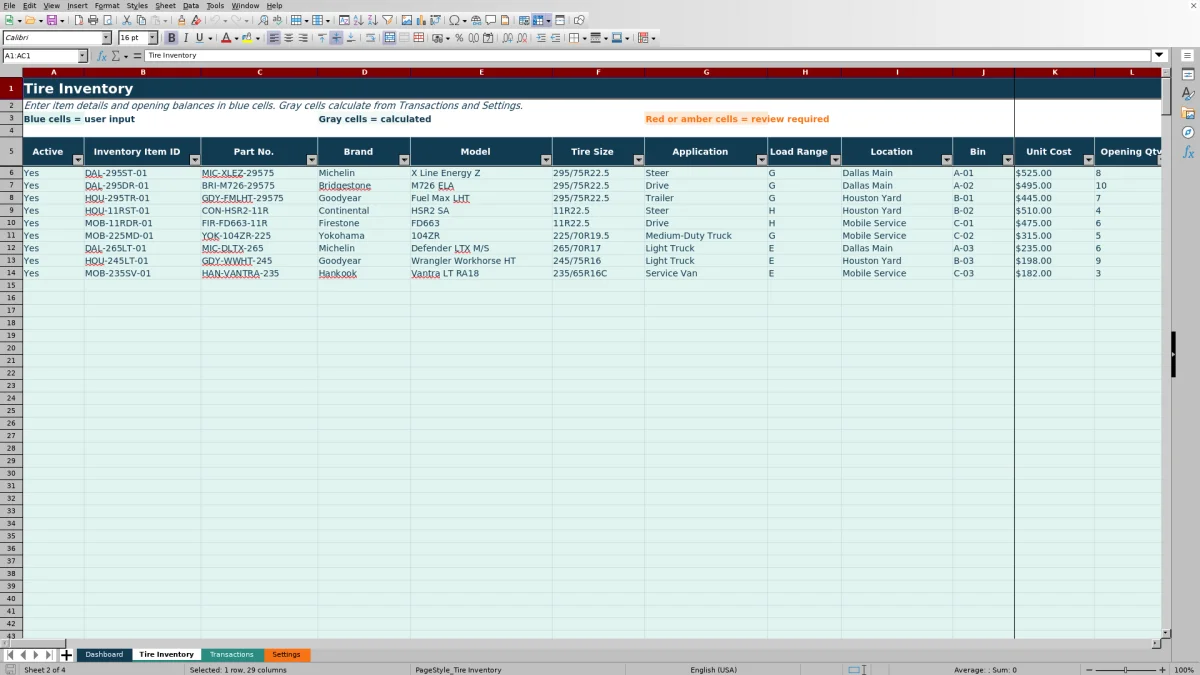Viewport: 1200px width, 675px height.
Task: Click the Insert Pivot Table icon
Action: point(435,20)
